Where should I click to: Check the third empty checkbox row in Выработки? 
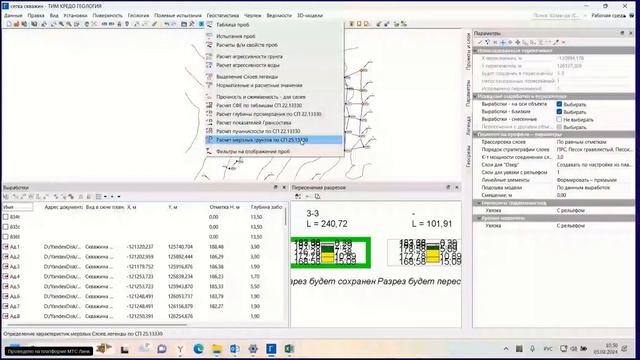click(x=6, y=237)
